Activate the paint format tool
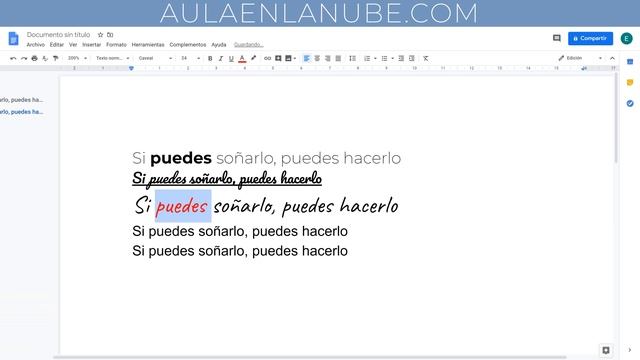Image resolution: width=640 pixels, height=360 pixels. click(56, 58)
